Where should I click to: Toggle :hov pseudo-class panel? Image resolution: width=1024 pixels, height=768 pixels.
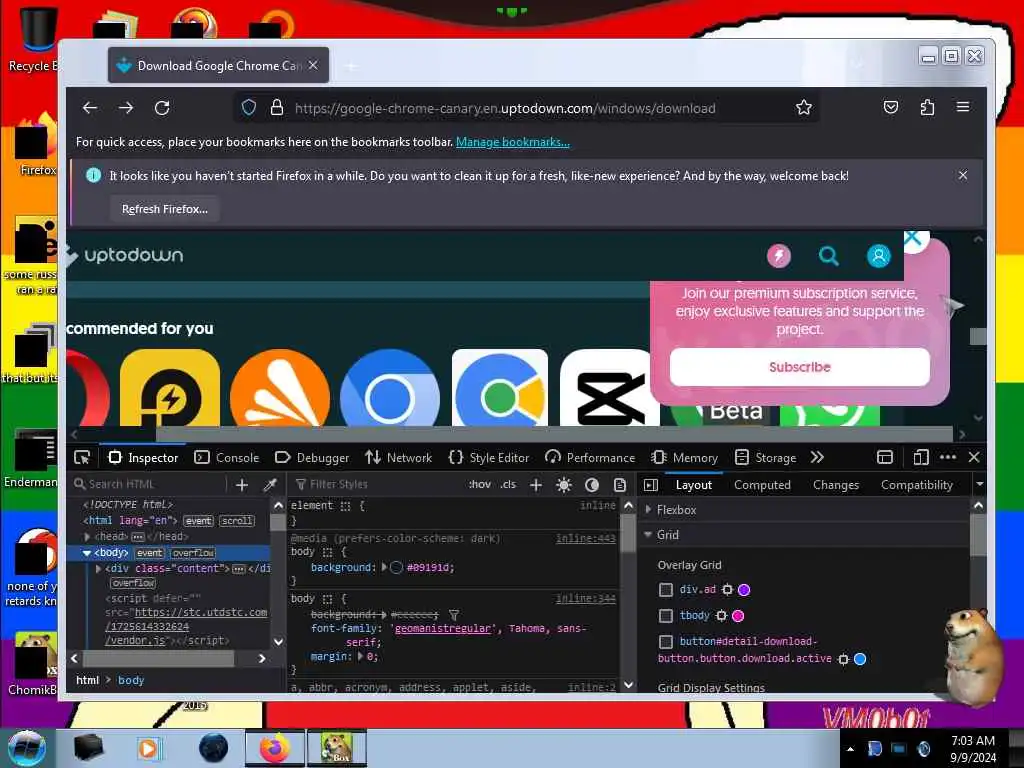[479, 484]
